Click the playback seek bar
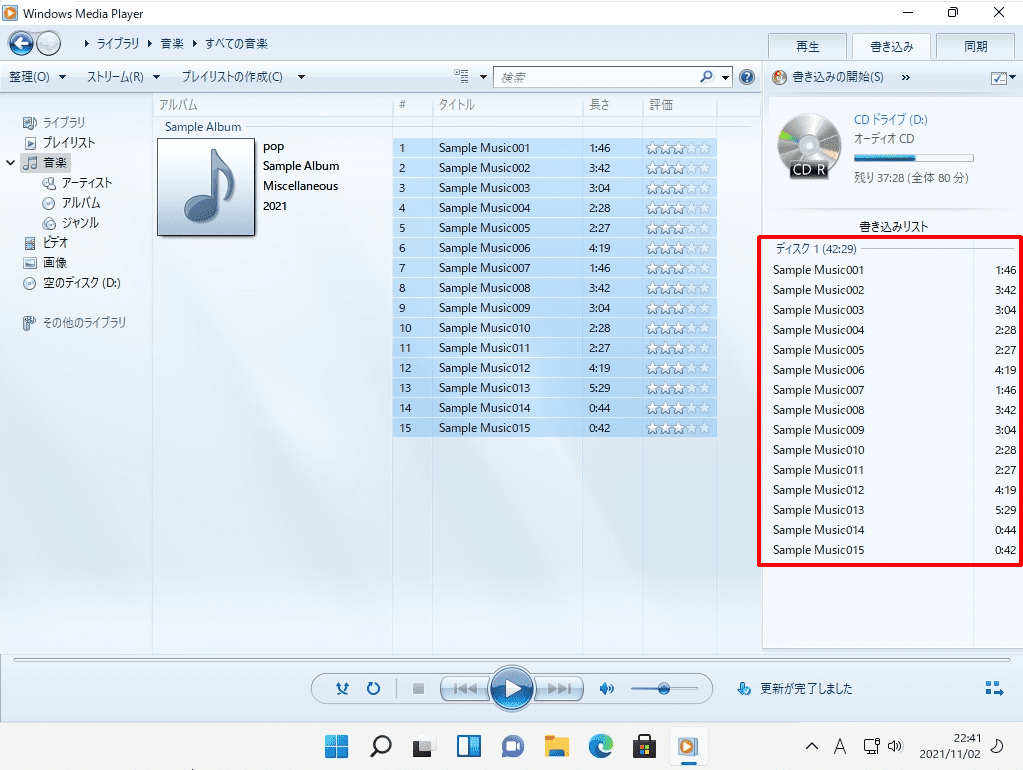The width and height of the screenshot is (1023, 770). point(511,660)
